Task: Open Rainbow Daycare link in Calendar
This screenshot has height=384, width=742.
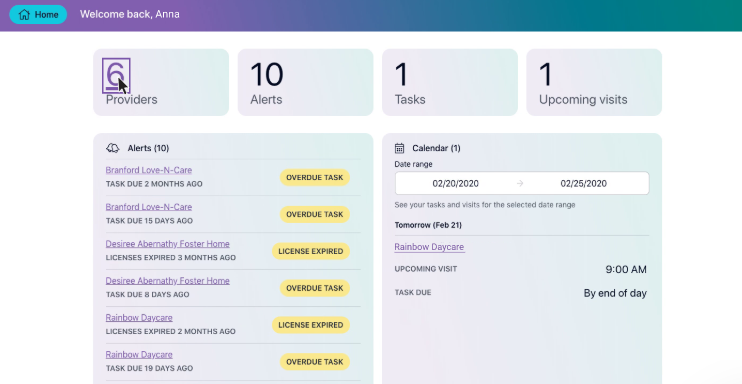Action: click(429, 247)
